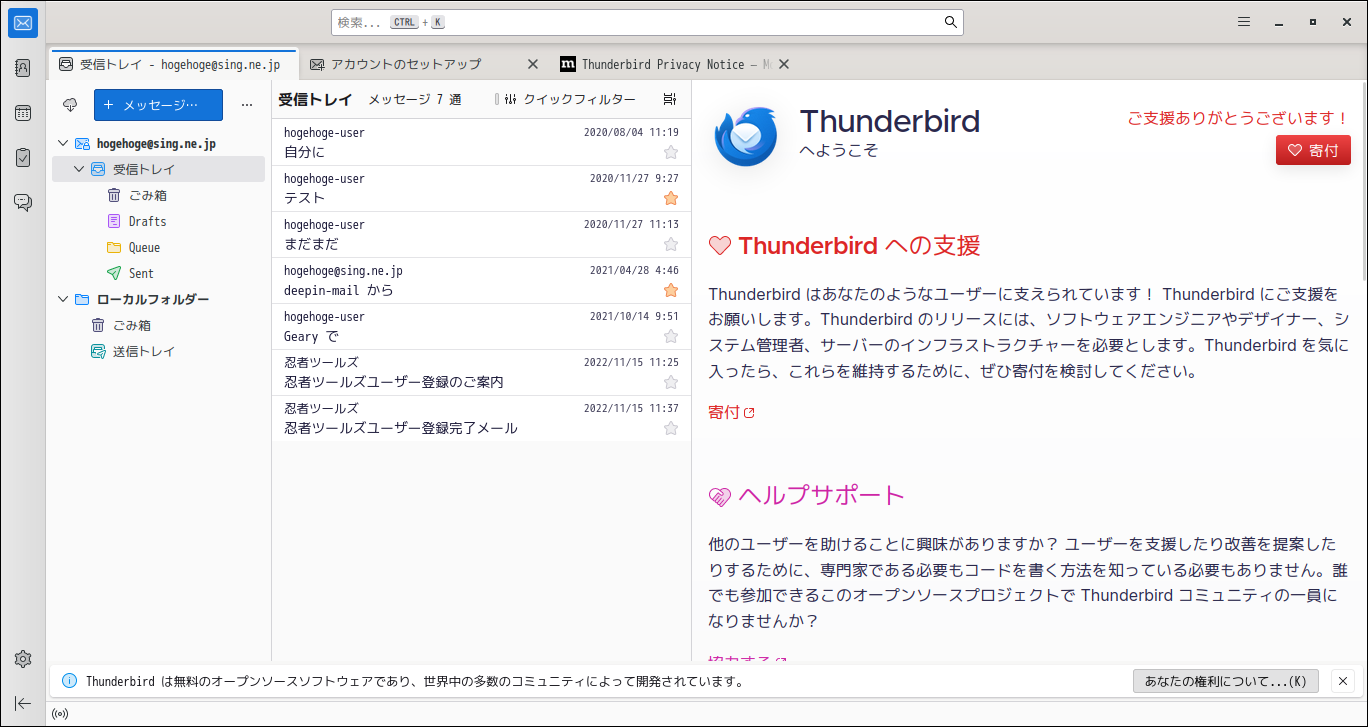The image size is (1368, 727).
Task: Click あなたの権利について...(K) button
Action: (1226, 681)
